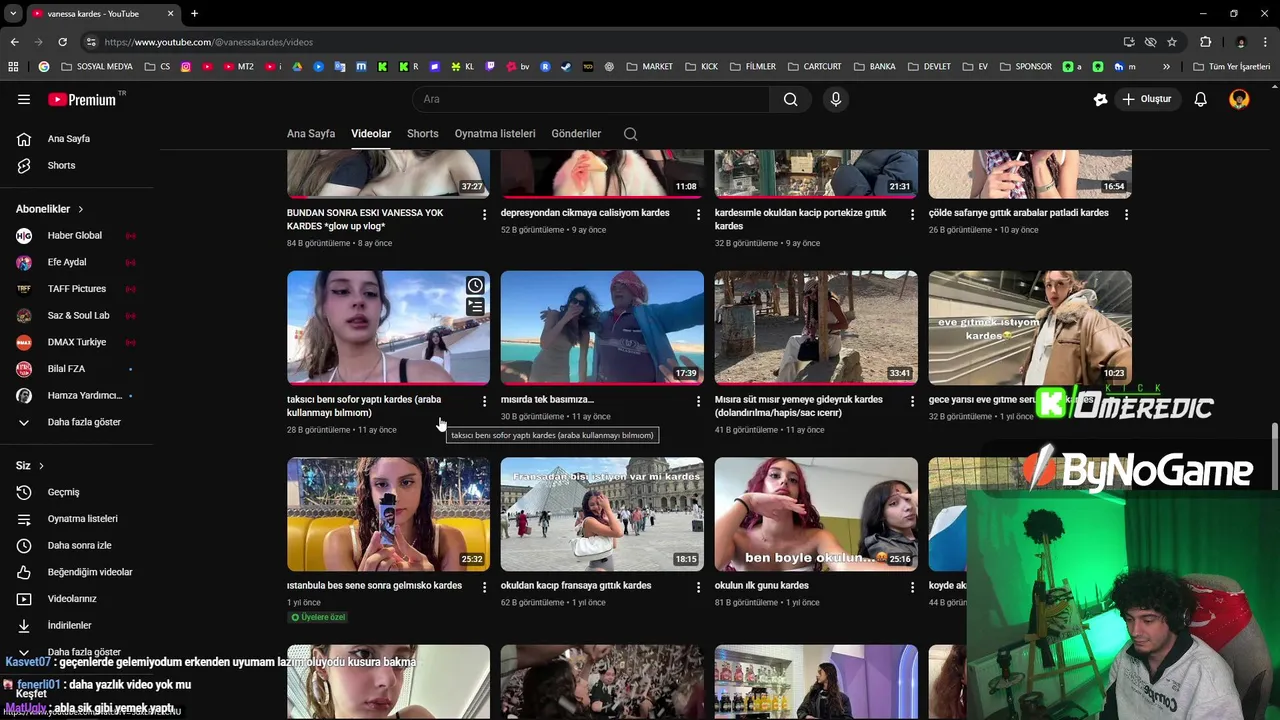Open options menu for 'mısırda tek basımıza' video

coord(698,401)
